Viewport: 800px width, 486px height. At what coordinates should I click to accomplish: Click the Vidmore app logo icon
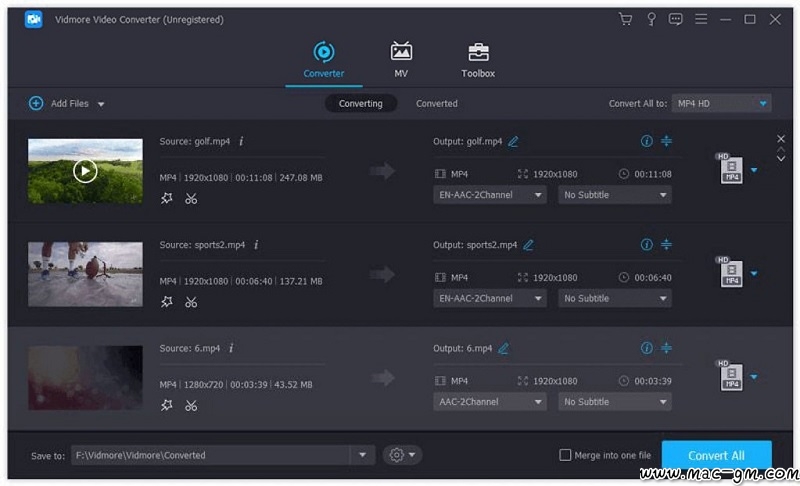(34, 19)
